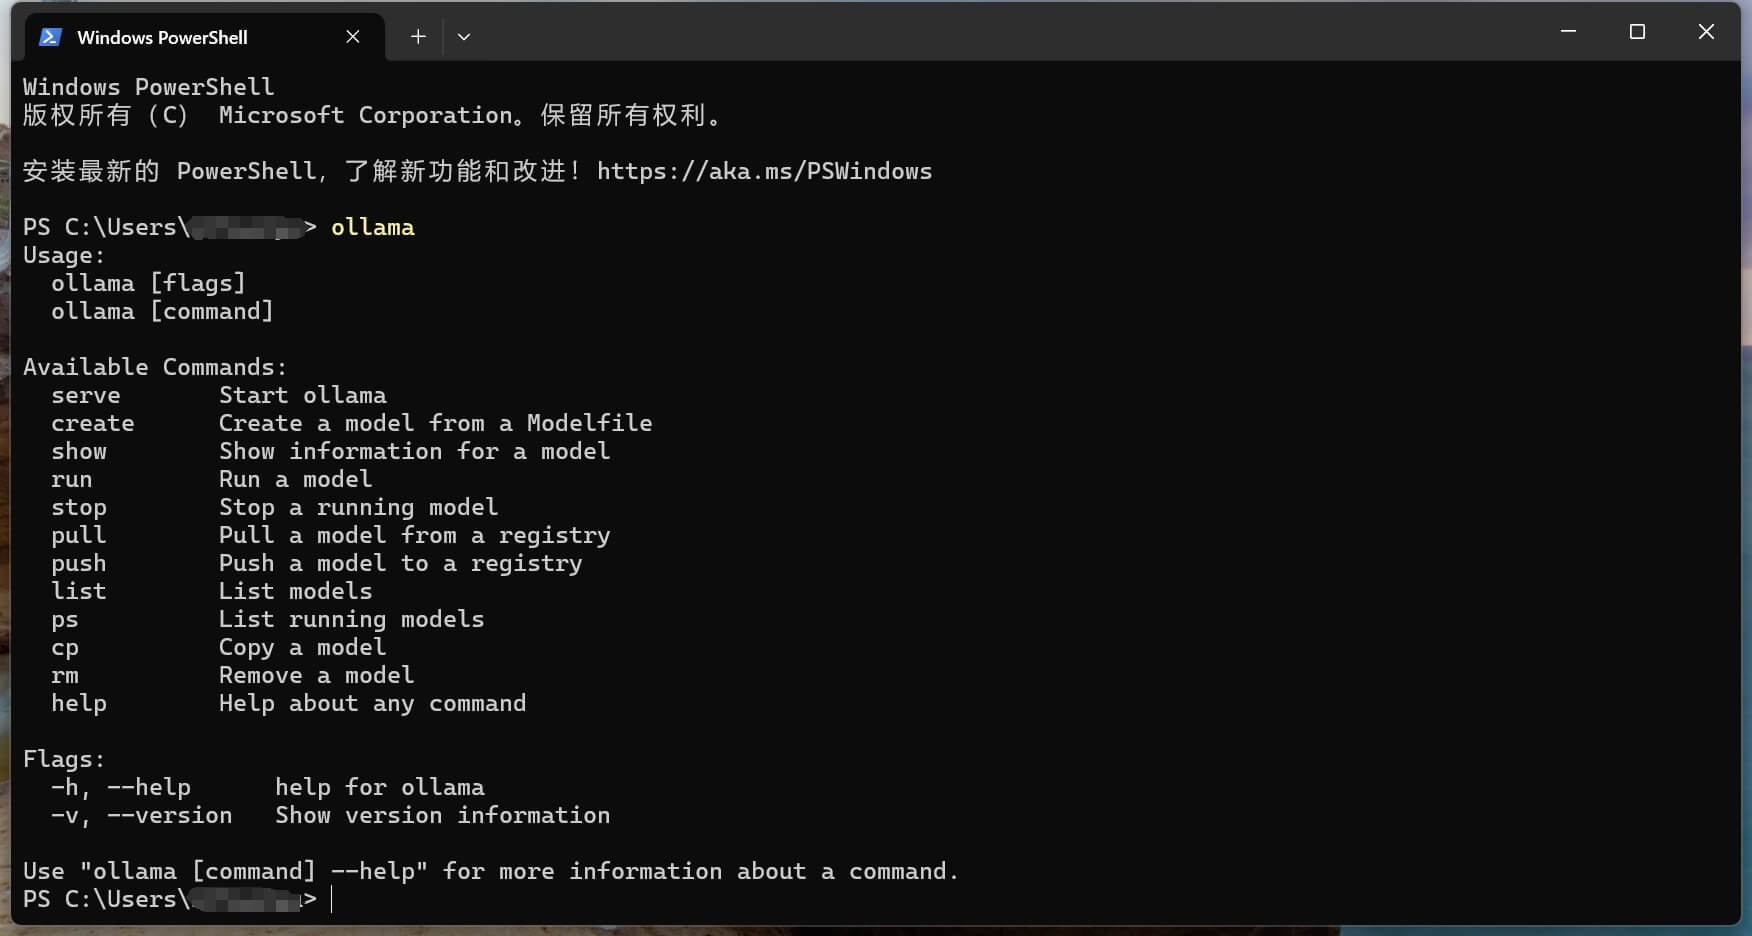Click the 'cp' command name
This screenshot has height=936, width=1752.
65,647
